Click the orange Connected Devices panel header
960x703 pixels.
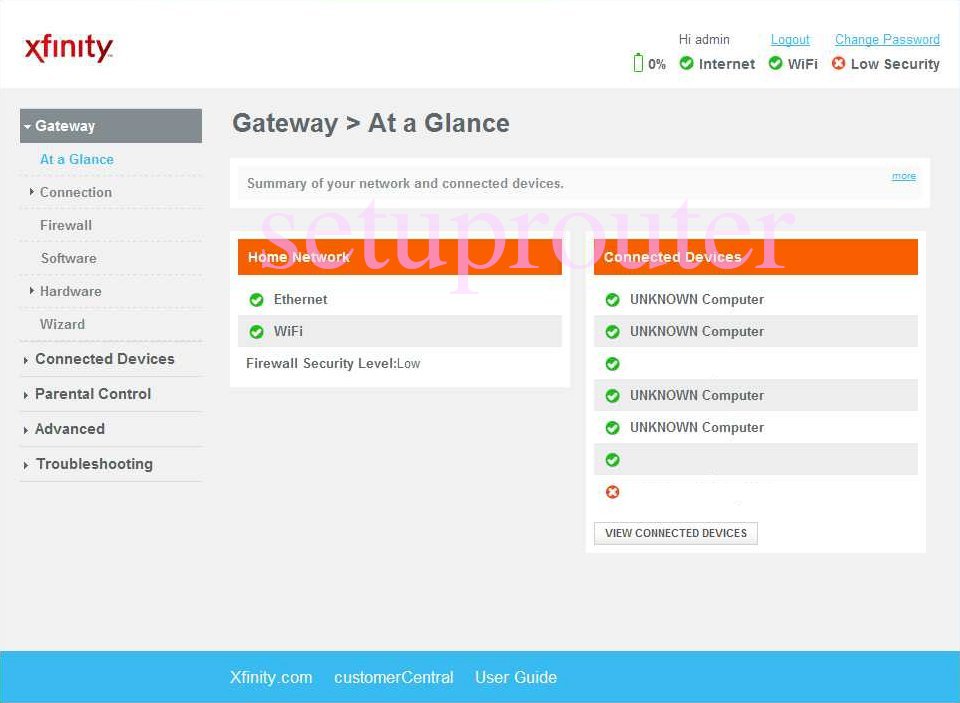tap(756, 257)
